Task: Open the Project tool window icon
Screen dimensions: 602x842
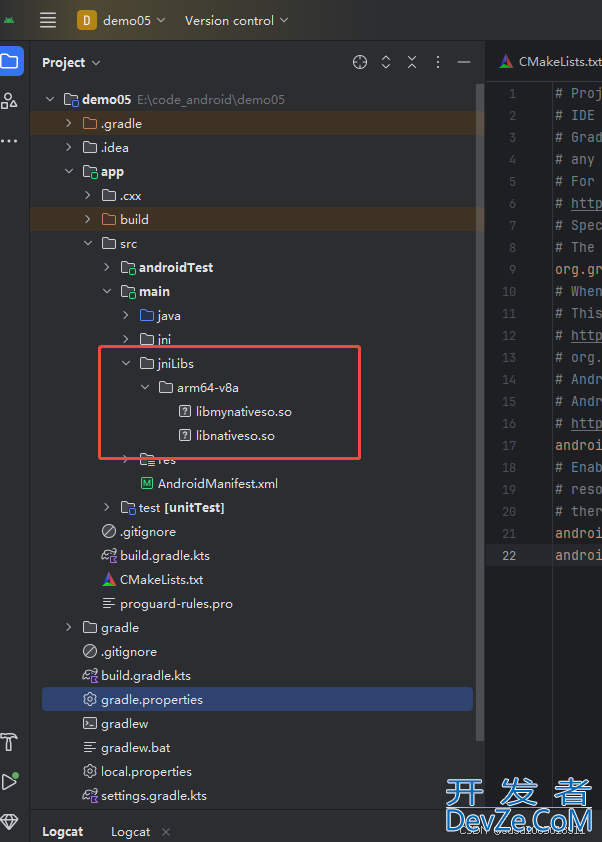Action: pyautogui.click(x=10, y=61)
